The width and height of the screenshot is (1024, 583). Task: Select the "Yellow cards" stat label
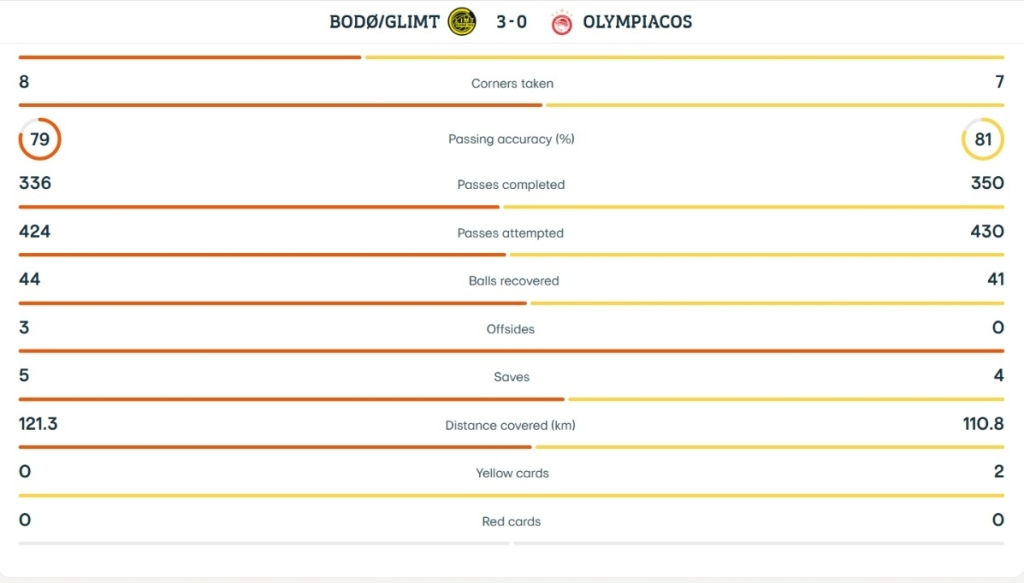tap(512, 474)
